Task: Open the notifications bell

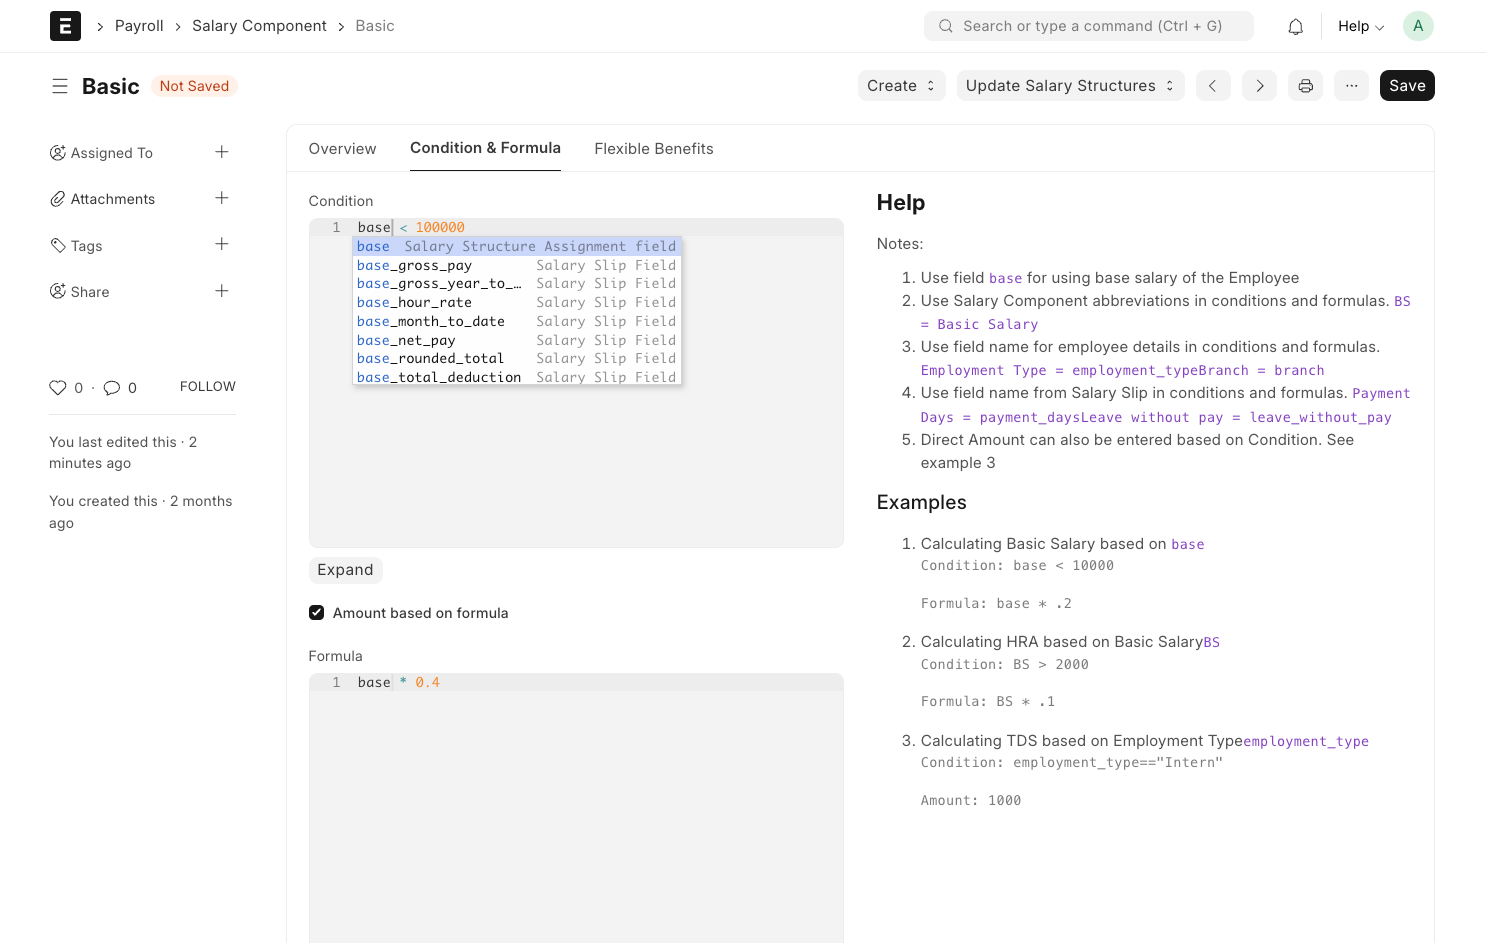Action: pyautogui.click(x=1295, y=27)
